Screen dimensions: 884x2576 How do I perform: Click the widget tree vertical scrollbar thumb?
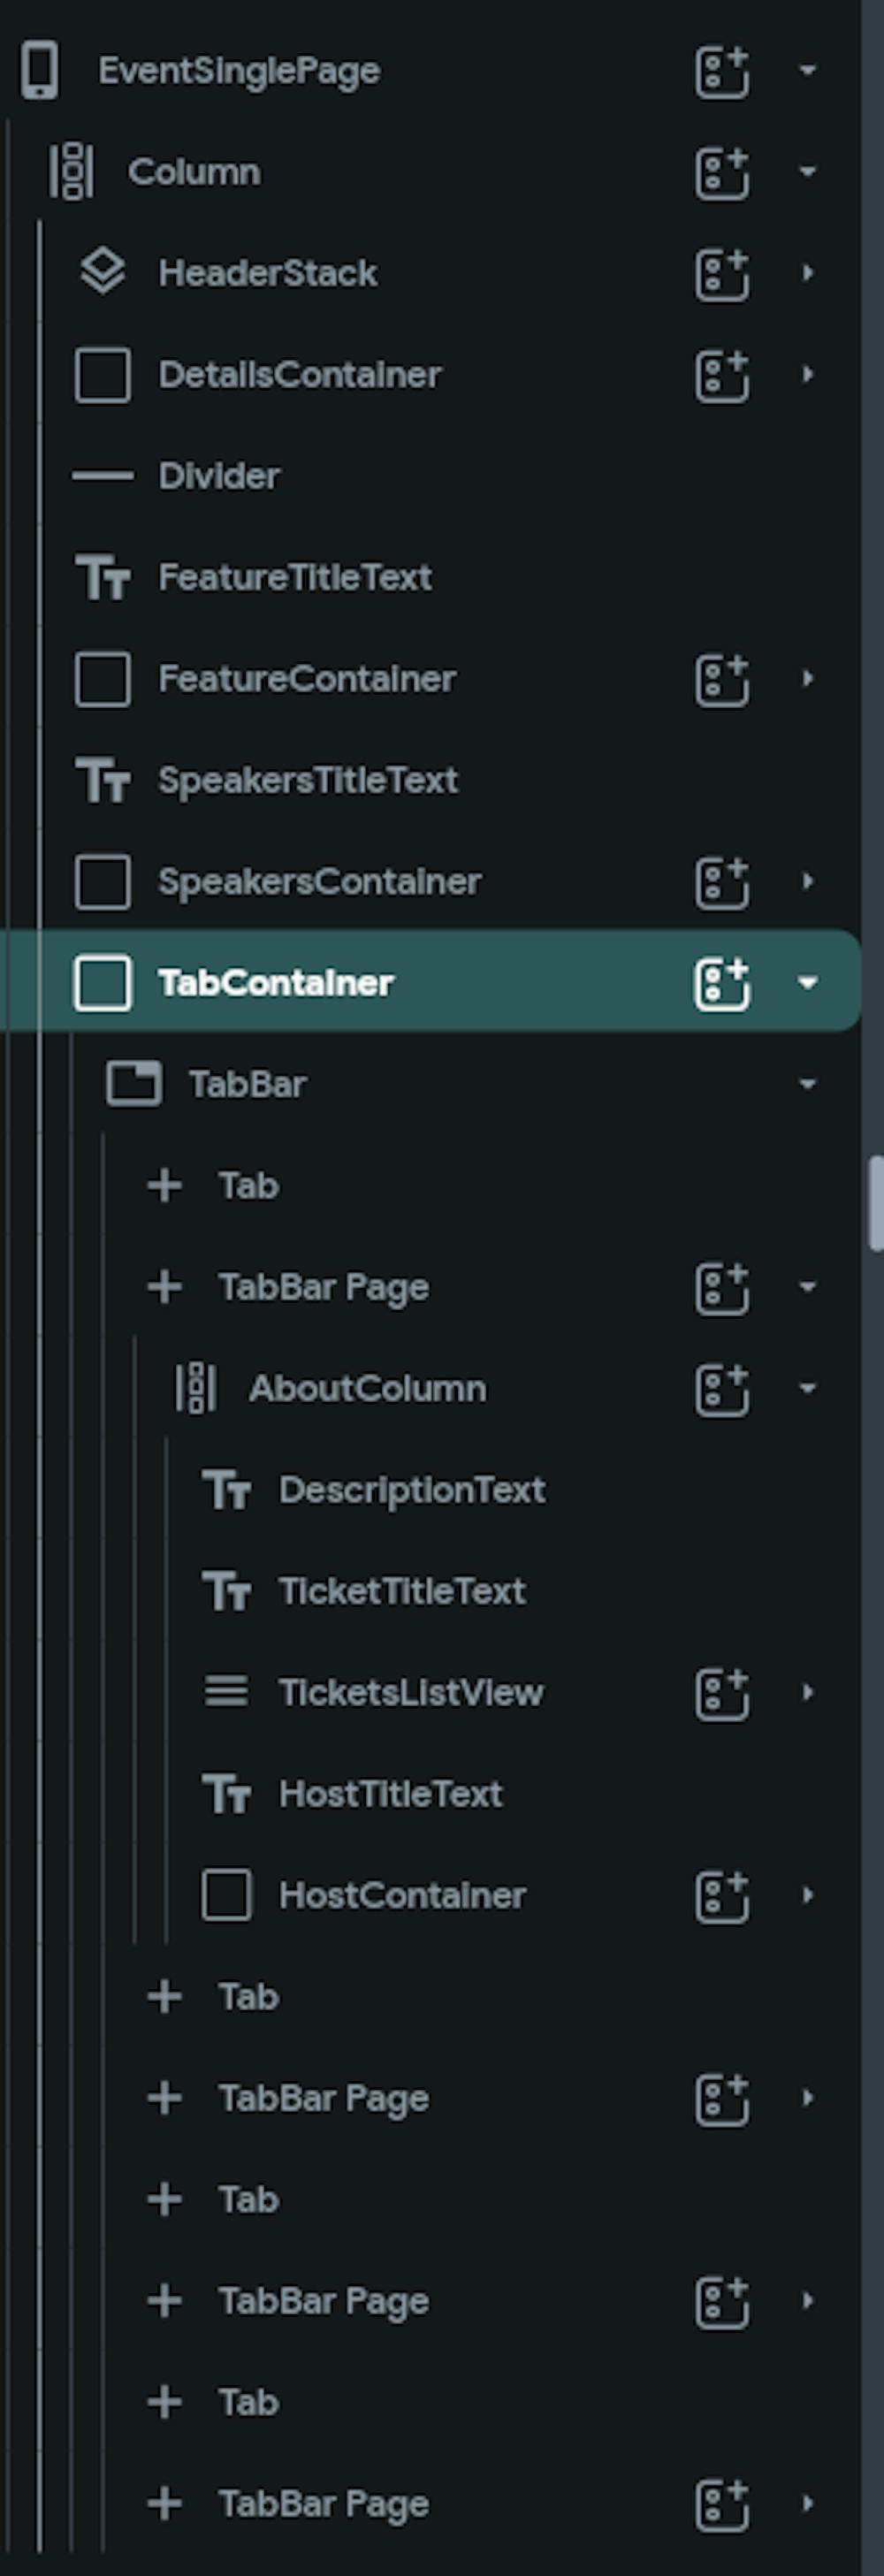click(x=876, y=1204)
